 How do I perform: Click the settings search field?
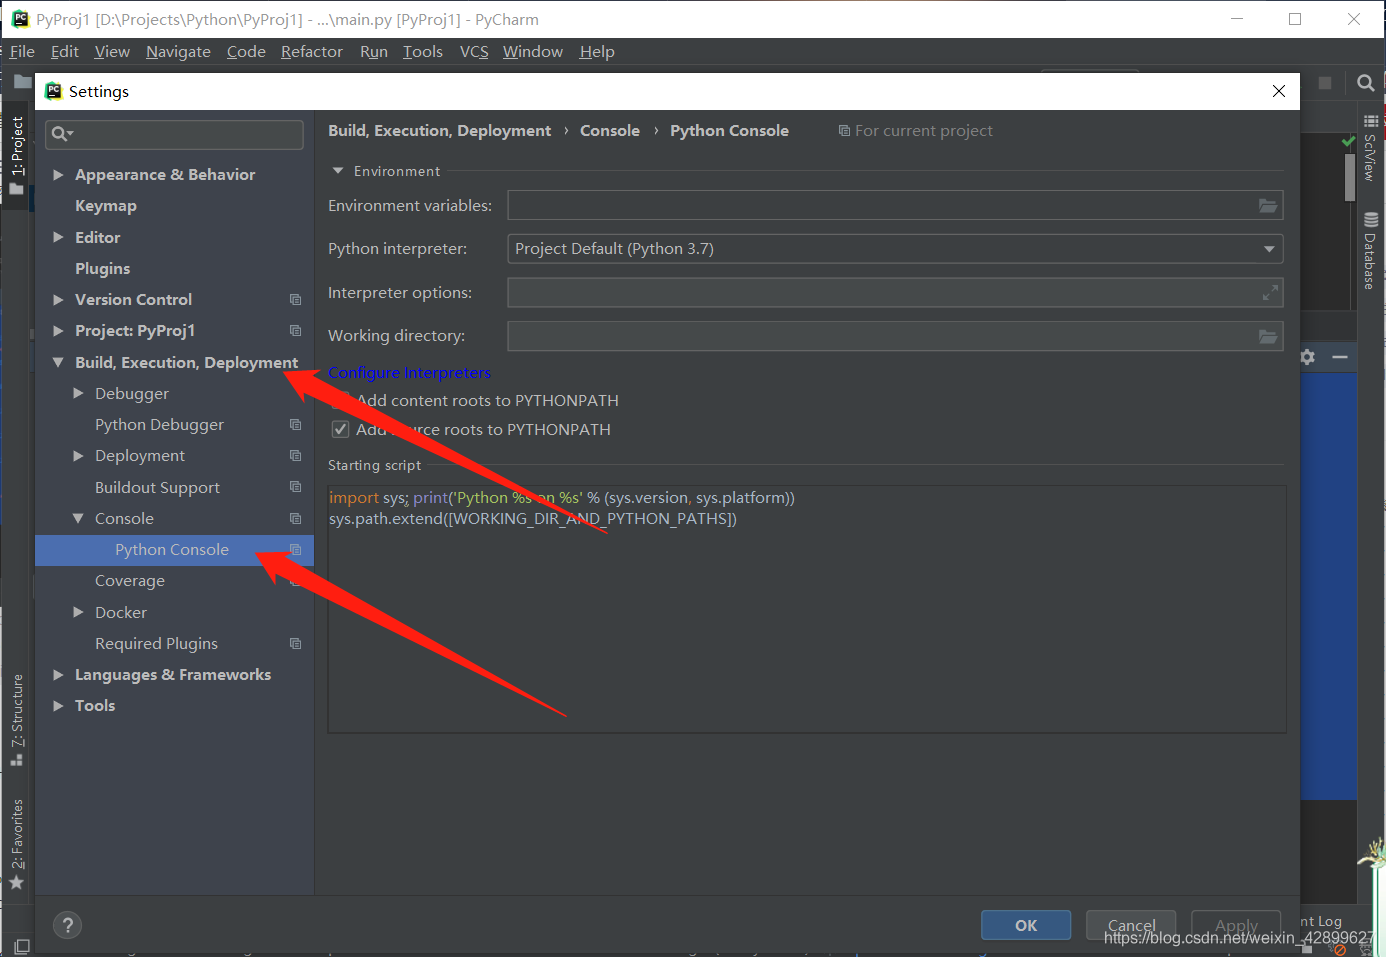(175, 134)
